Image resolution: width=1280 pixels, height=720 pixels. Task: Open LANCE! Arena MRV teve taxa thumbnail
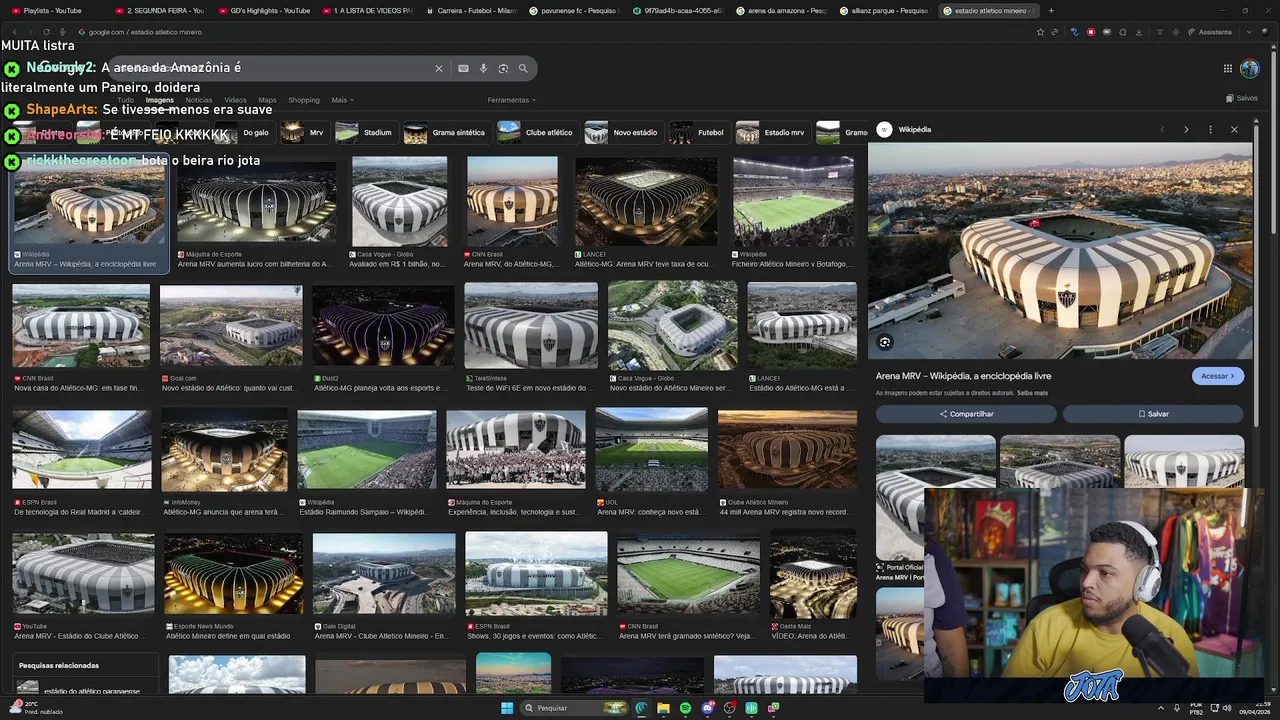pos(646,201)
